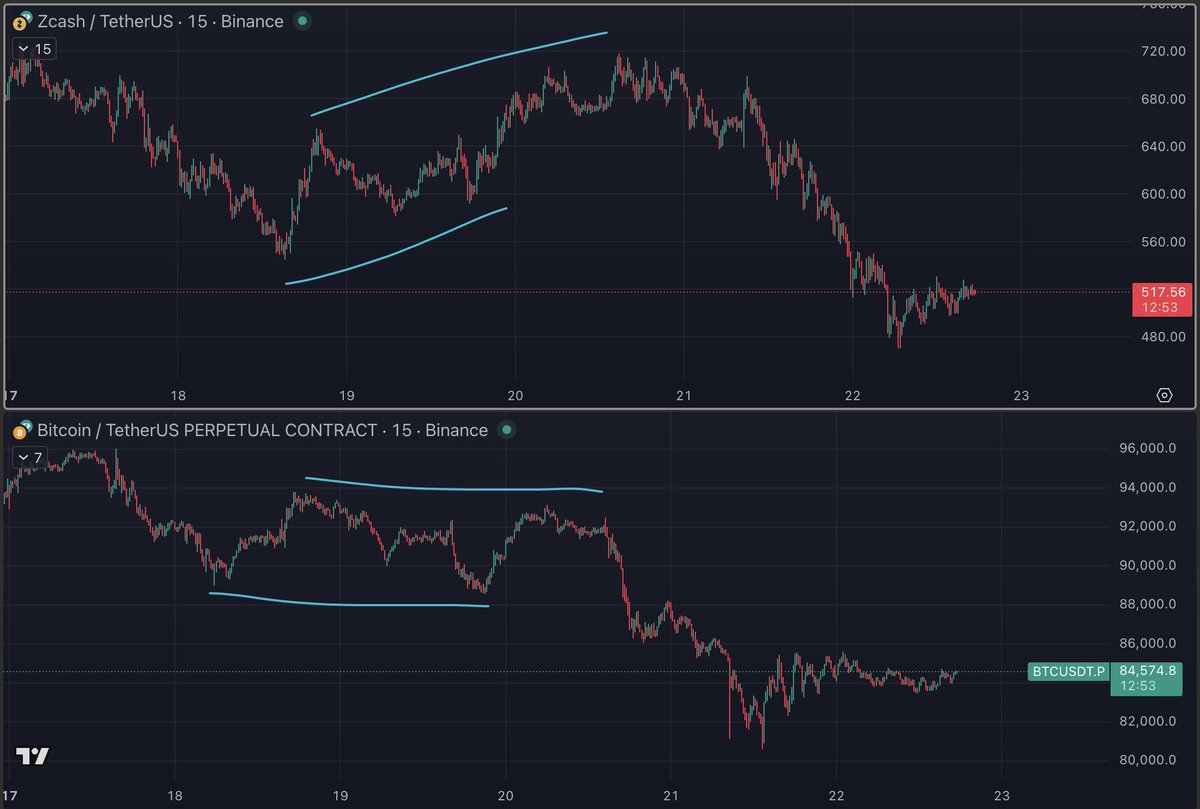The width and height of the screenshot is (1200, 809).
Task: Expand the collapsed legend showing 15 indicators
Action: click(x=34, y=49)
